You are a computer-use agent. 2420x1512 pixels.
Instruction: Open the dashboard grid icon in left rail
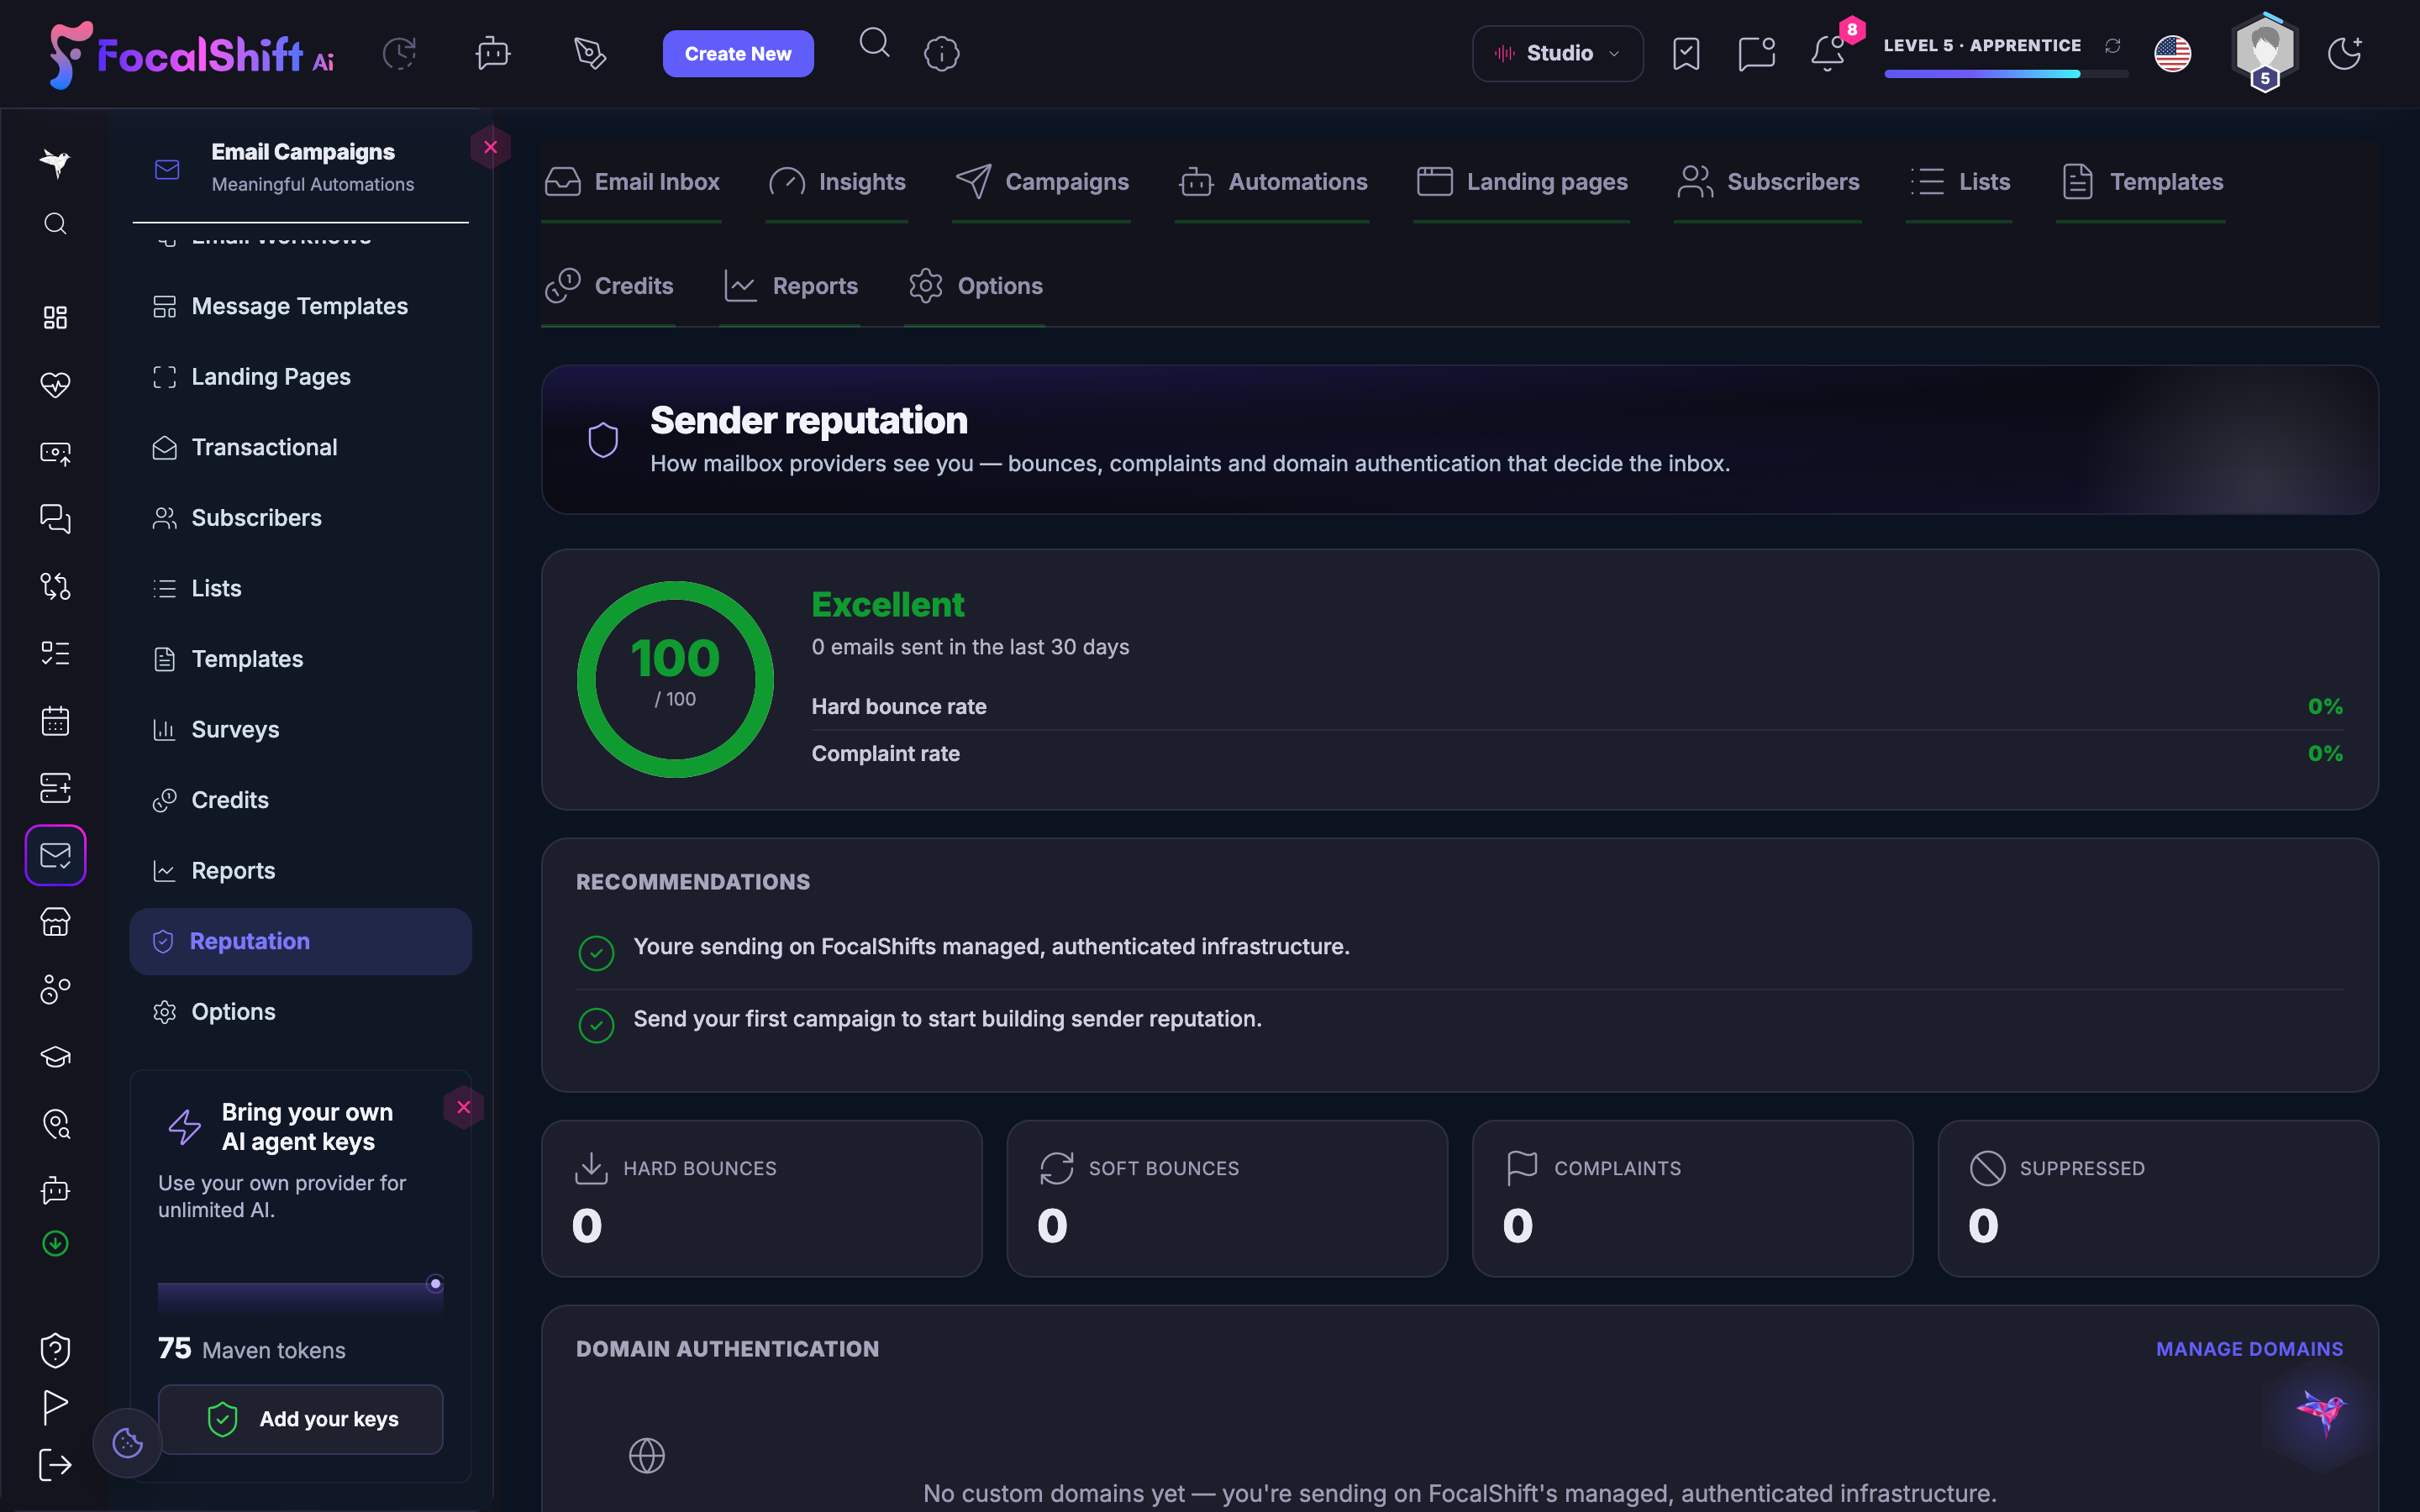coord(55,318)
